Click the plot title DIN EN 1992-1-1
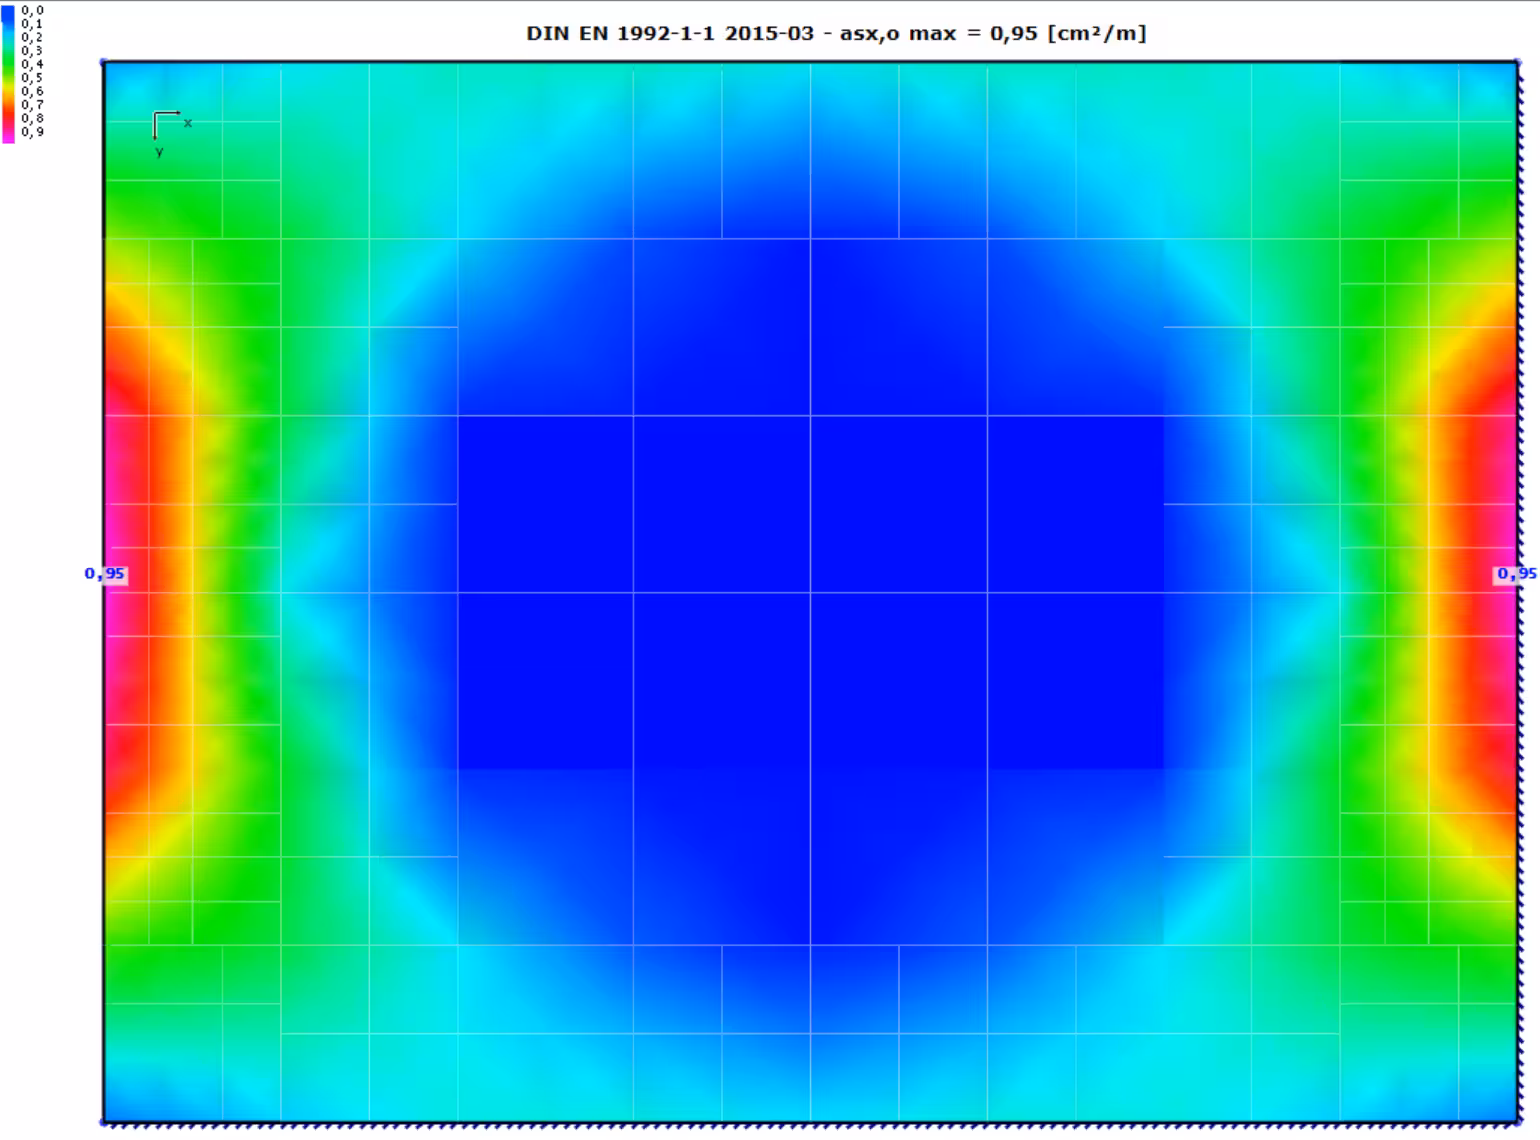 pos(836,33)
